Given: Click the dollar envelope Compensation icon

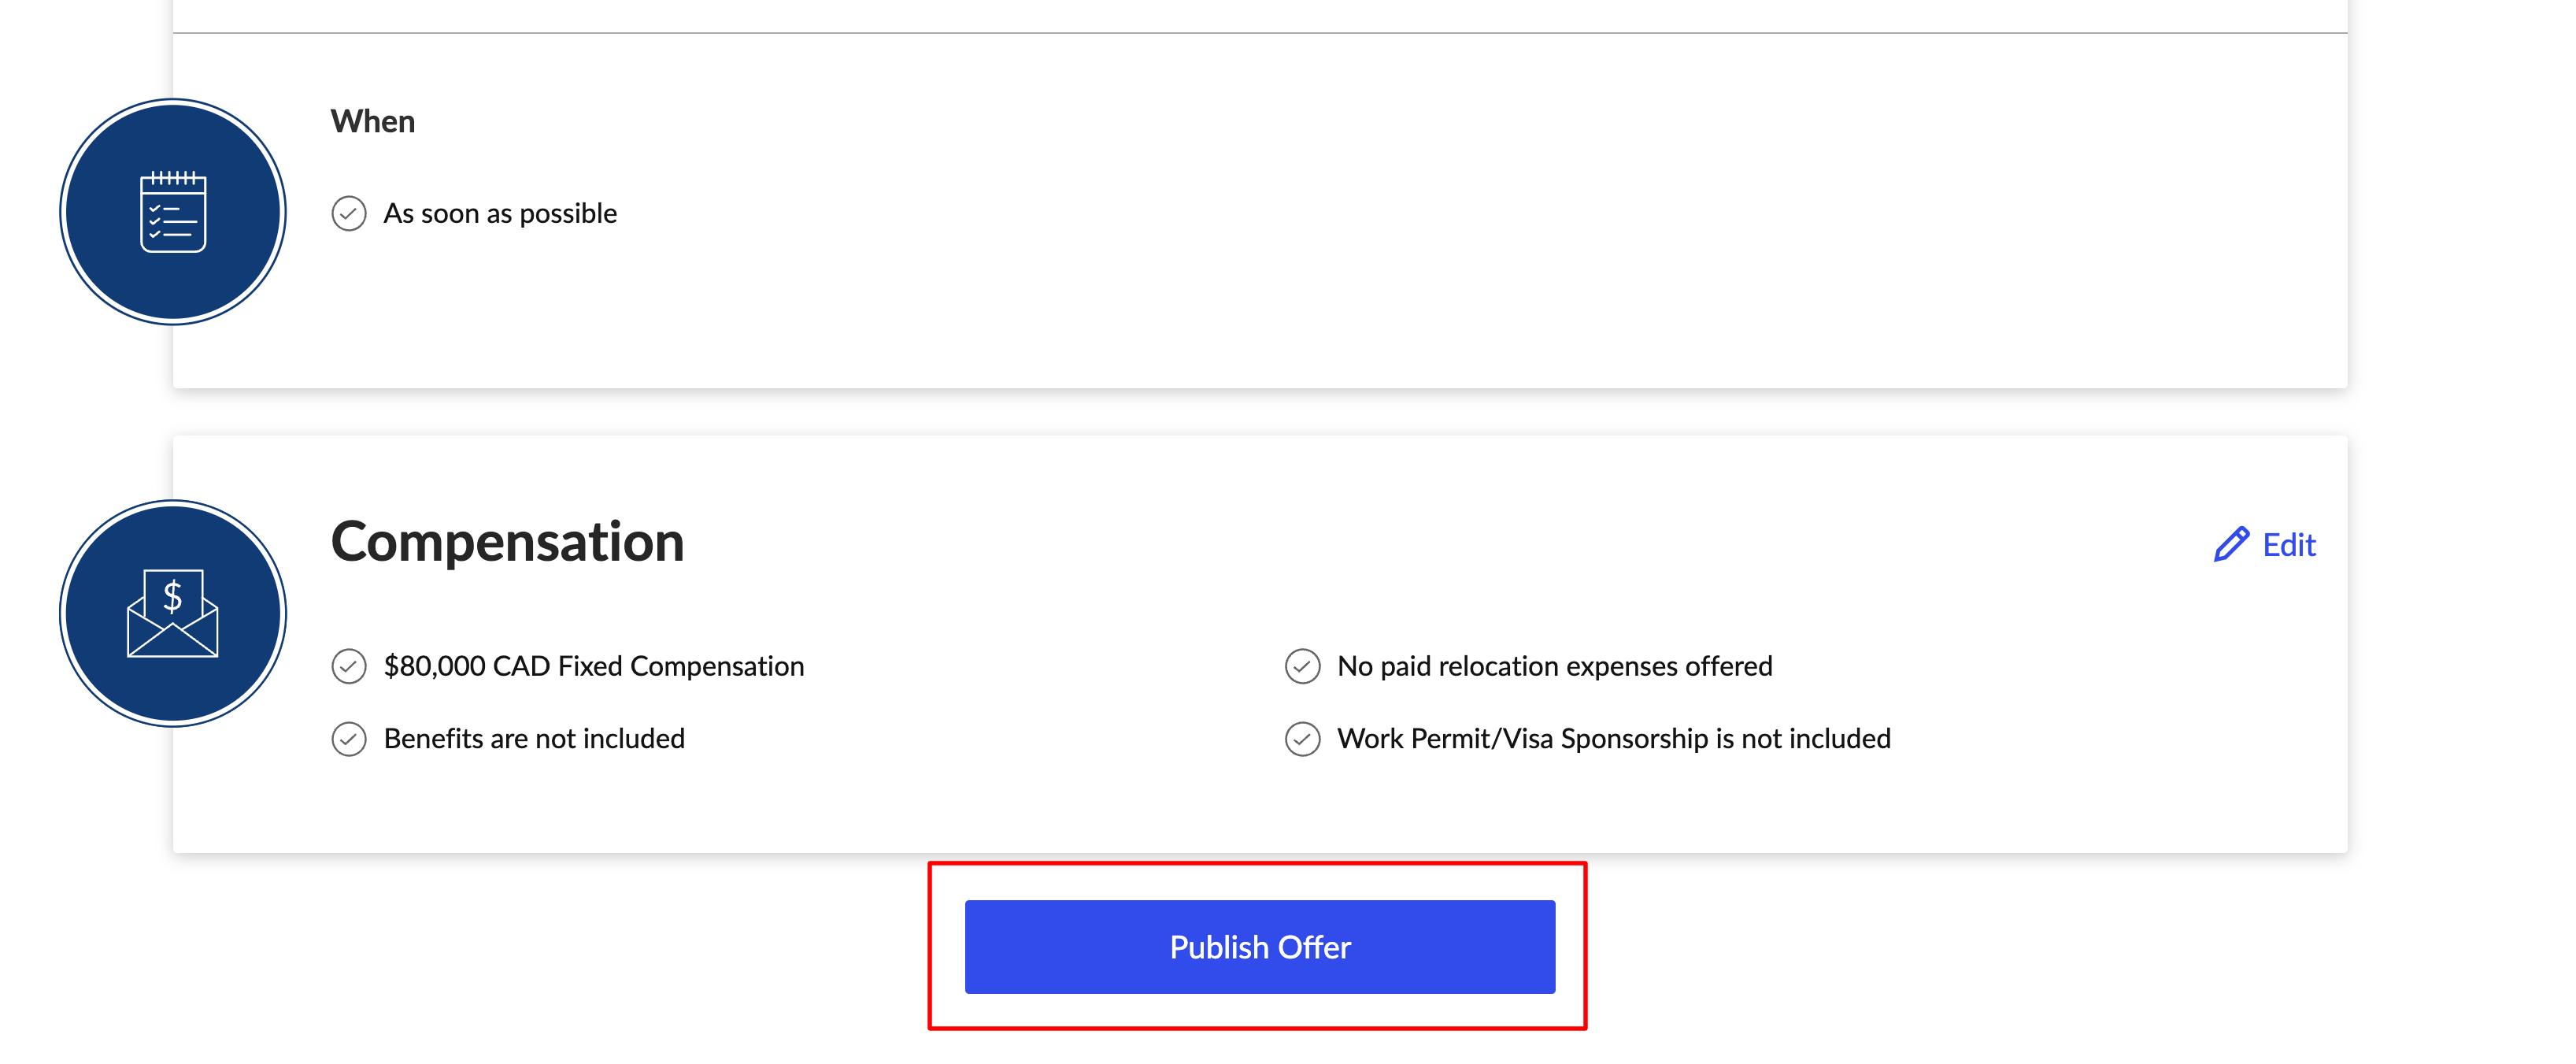Looking at the screenshot, I should pyautogui.click(x=173, y=613).
